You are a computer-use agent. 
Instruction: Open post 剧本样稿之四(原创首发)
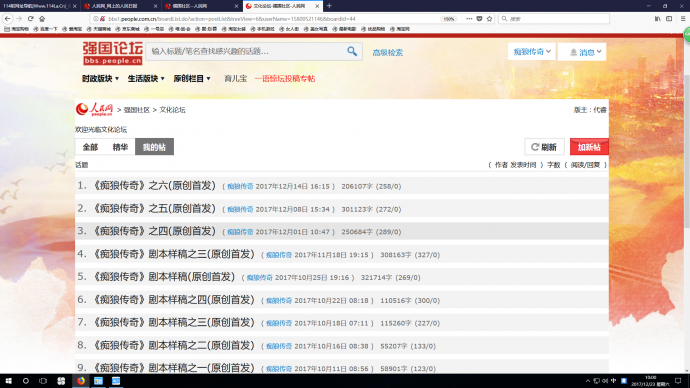tap(173, 300)
